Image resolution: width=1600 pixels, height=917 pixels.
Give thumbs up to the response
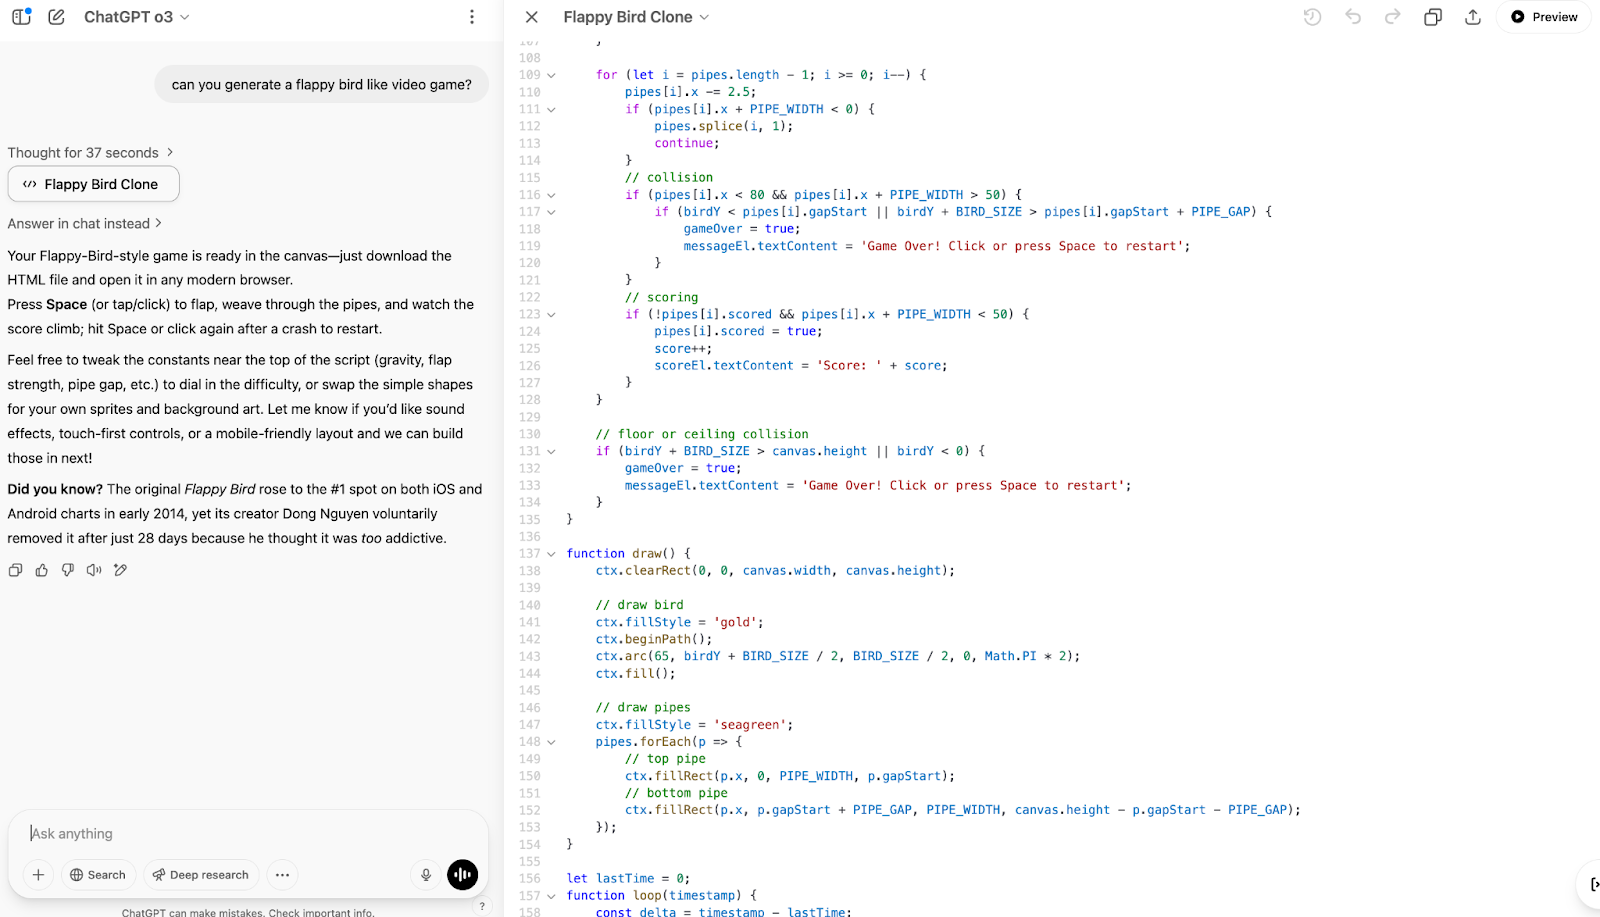(x=42, y=570)
